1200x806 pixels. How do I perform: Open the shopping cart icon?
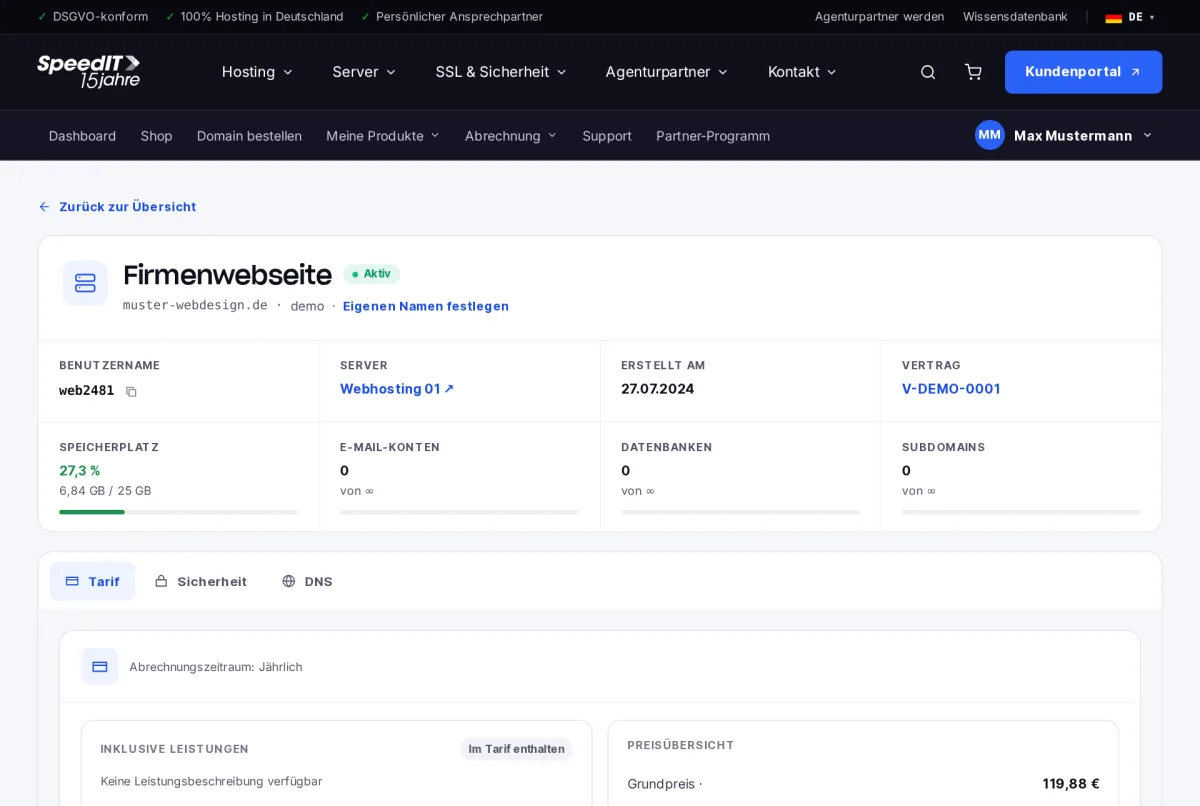click(973, 72)
